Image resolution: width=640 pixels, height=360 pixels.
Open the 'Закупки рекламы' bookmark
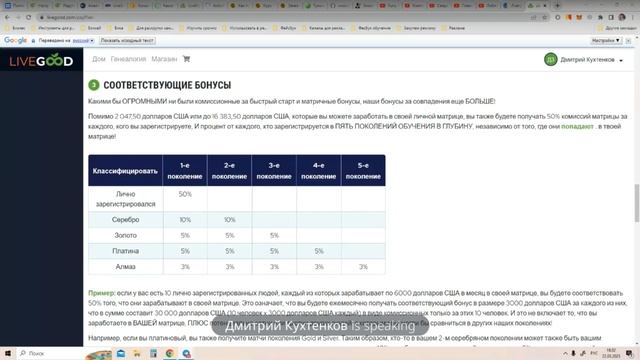[x=416, y=28]
